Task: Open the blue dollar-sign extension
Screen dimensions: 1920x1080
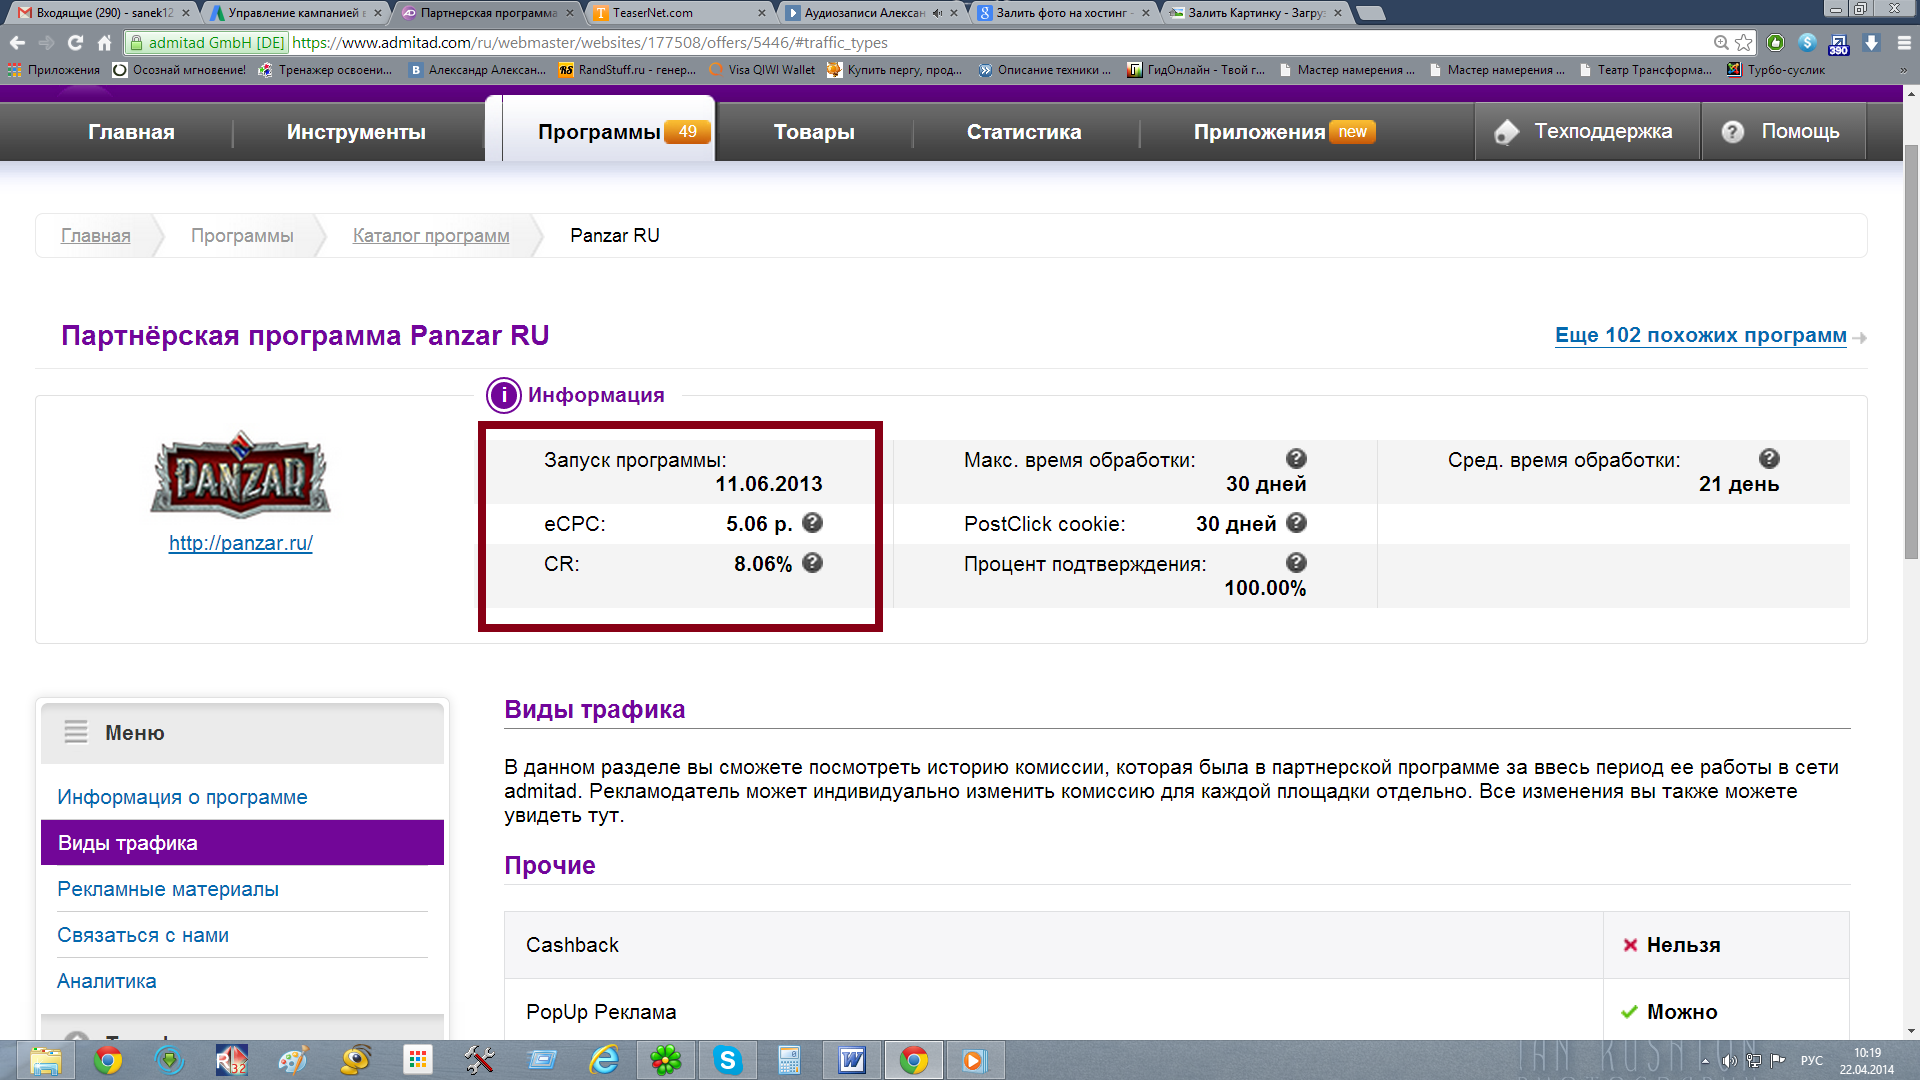Action: [x=1808, y=43]
